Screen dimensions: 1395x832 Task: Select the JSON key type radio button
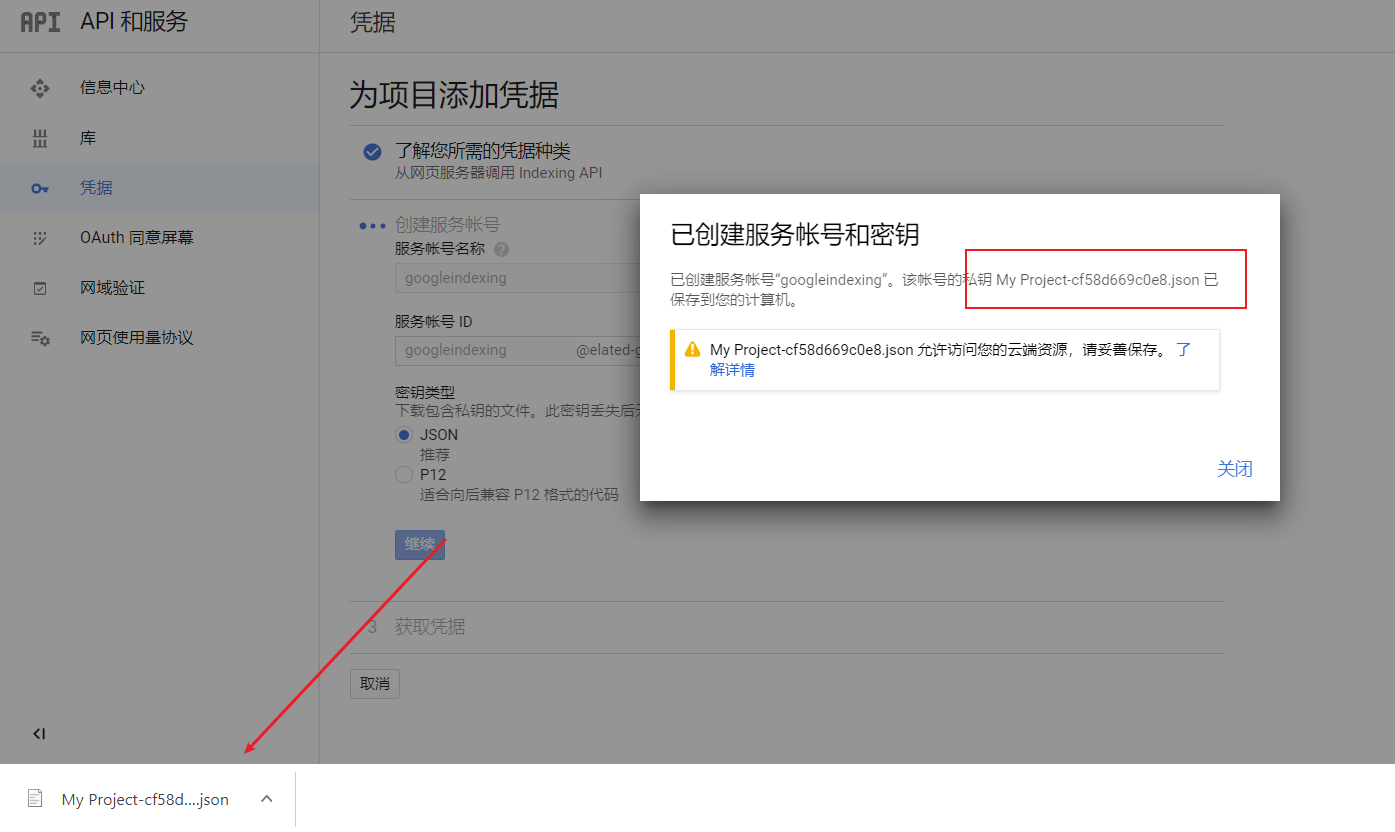[x=403, y=434]
